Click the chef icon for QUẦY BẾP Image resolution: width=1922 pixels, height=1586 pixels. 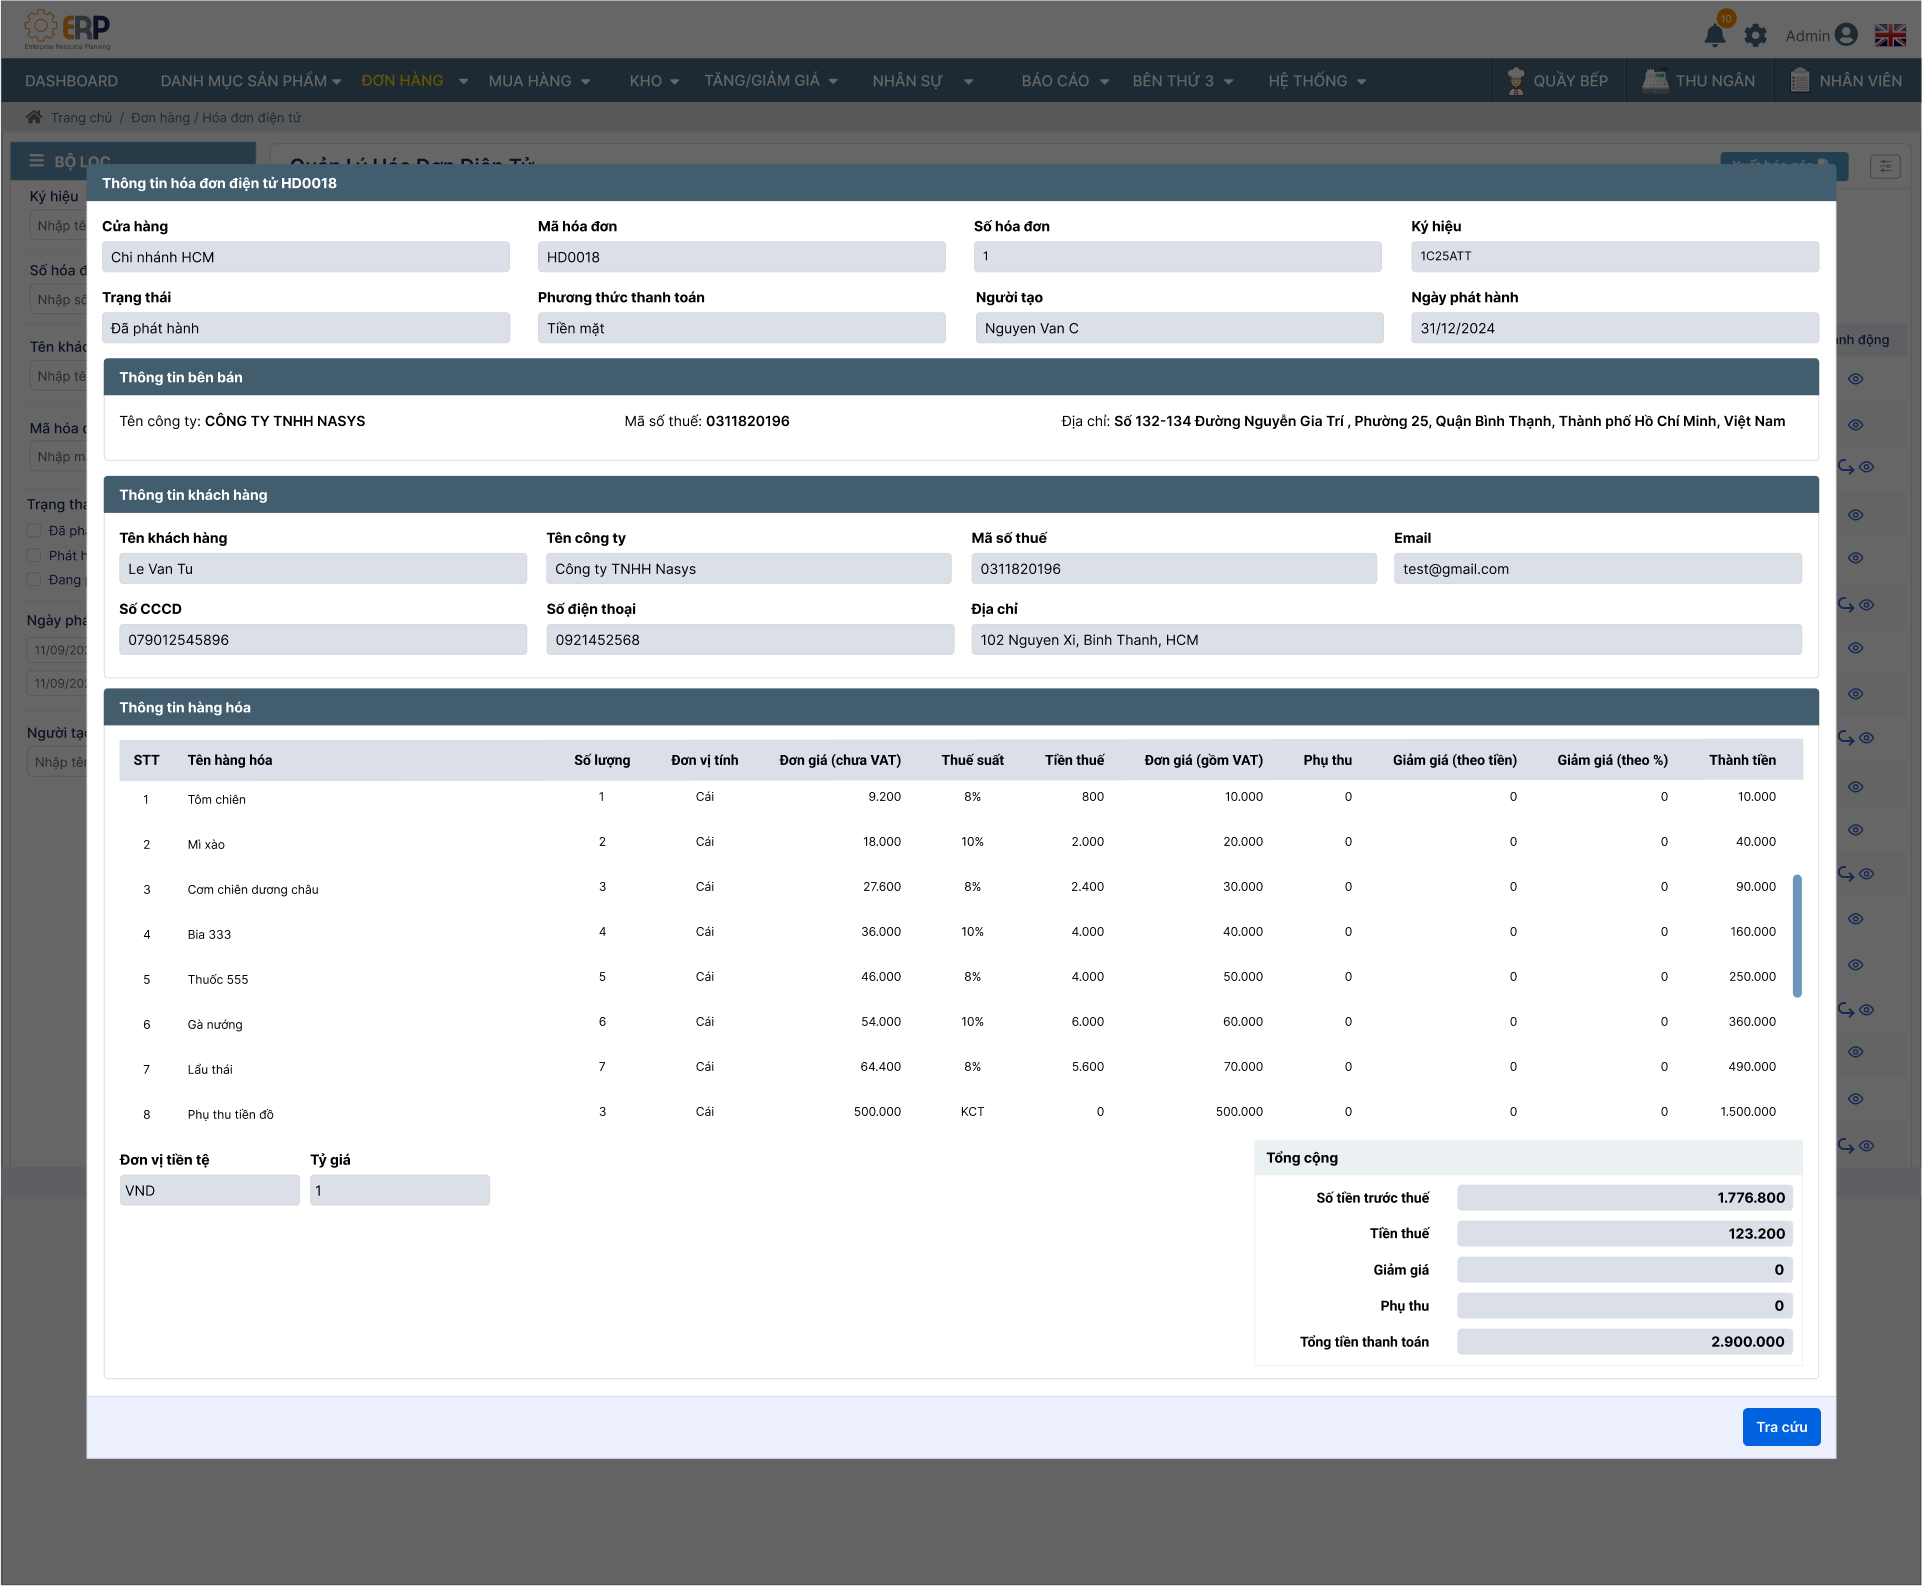pyautogui.click(x=1516, y=81)
